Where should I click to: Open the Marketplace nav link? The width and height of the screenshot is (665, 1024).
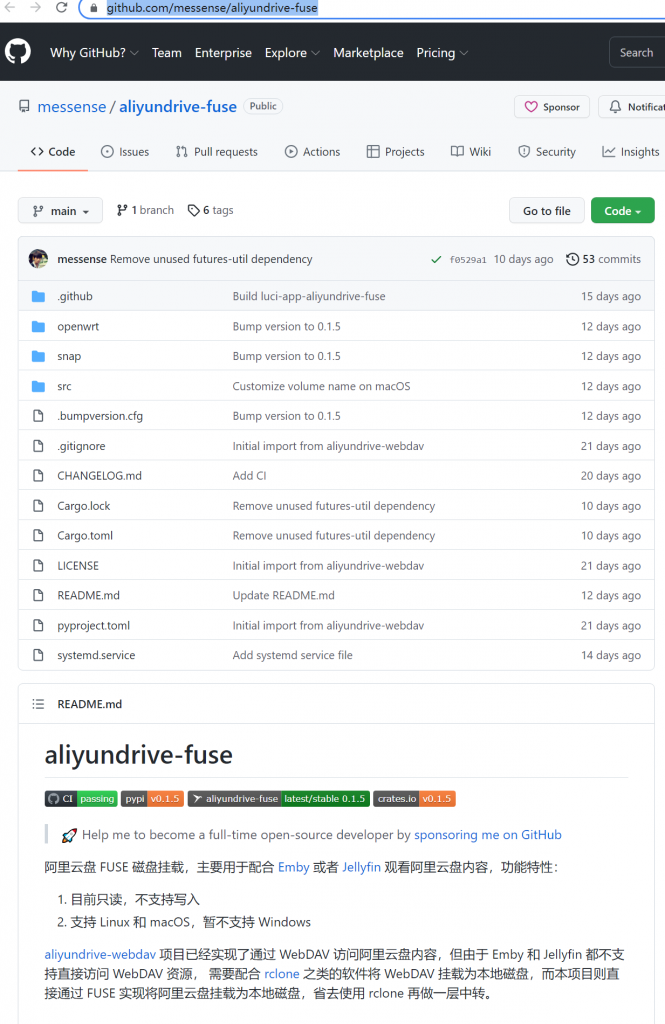point(368,53)
